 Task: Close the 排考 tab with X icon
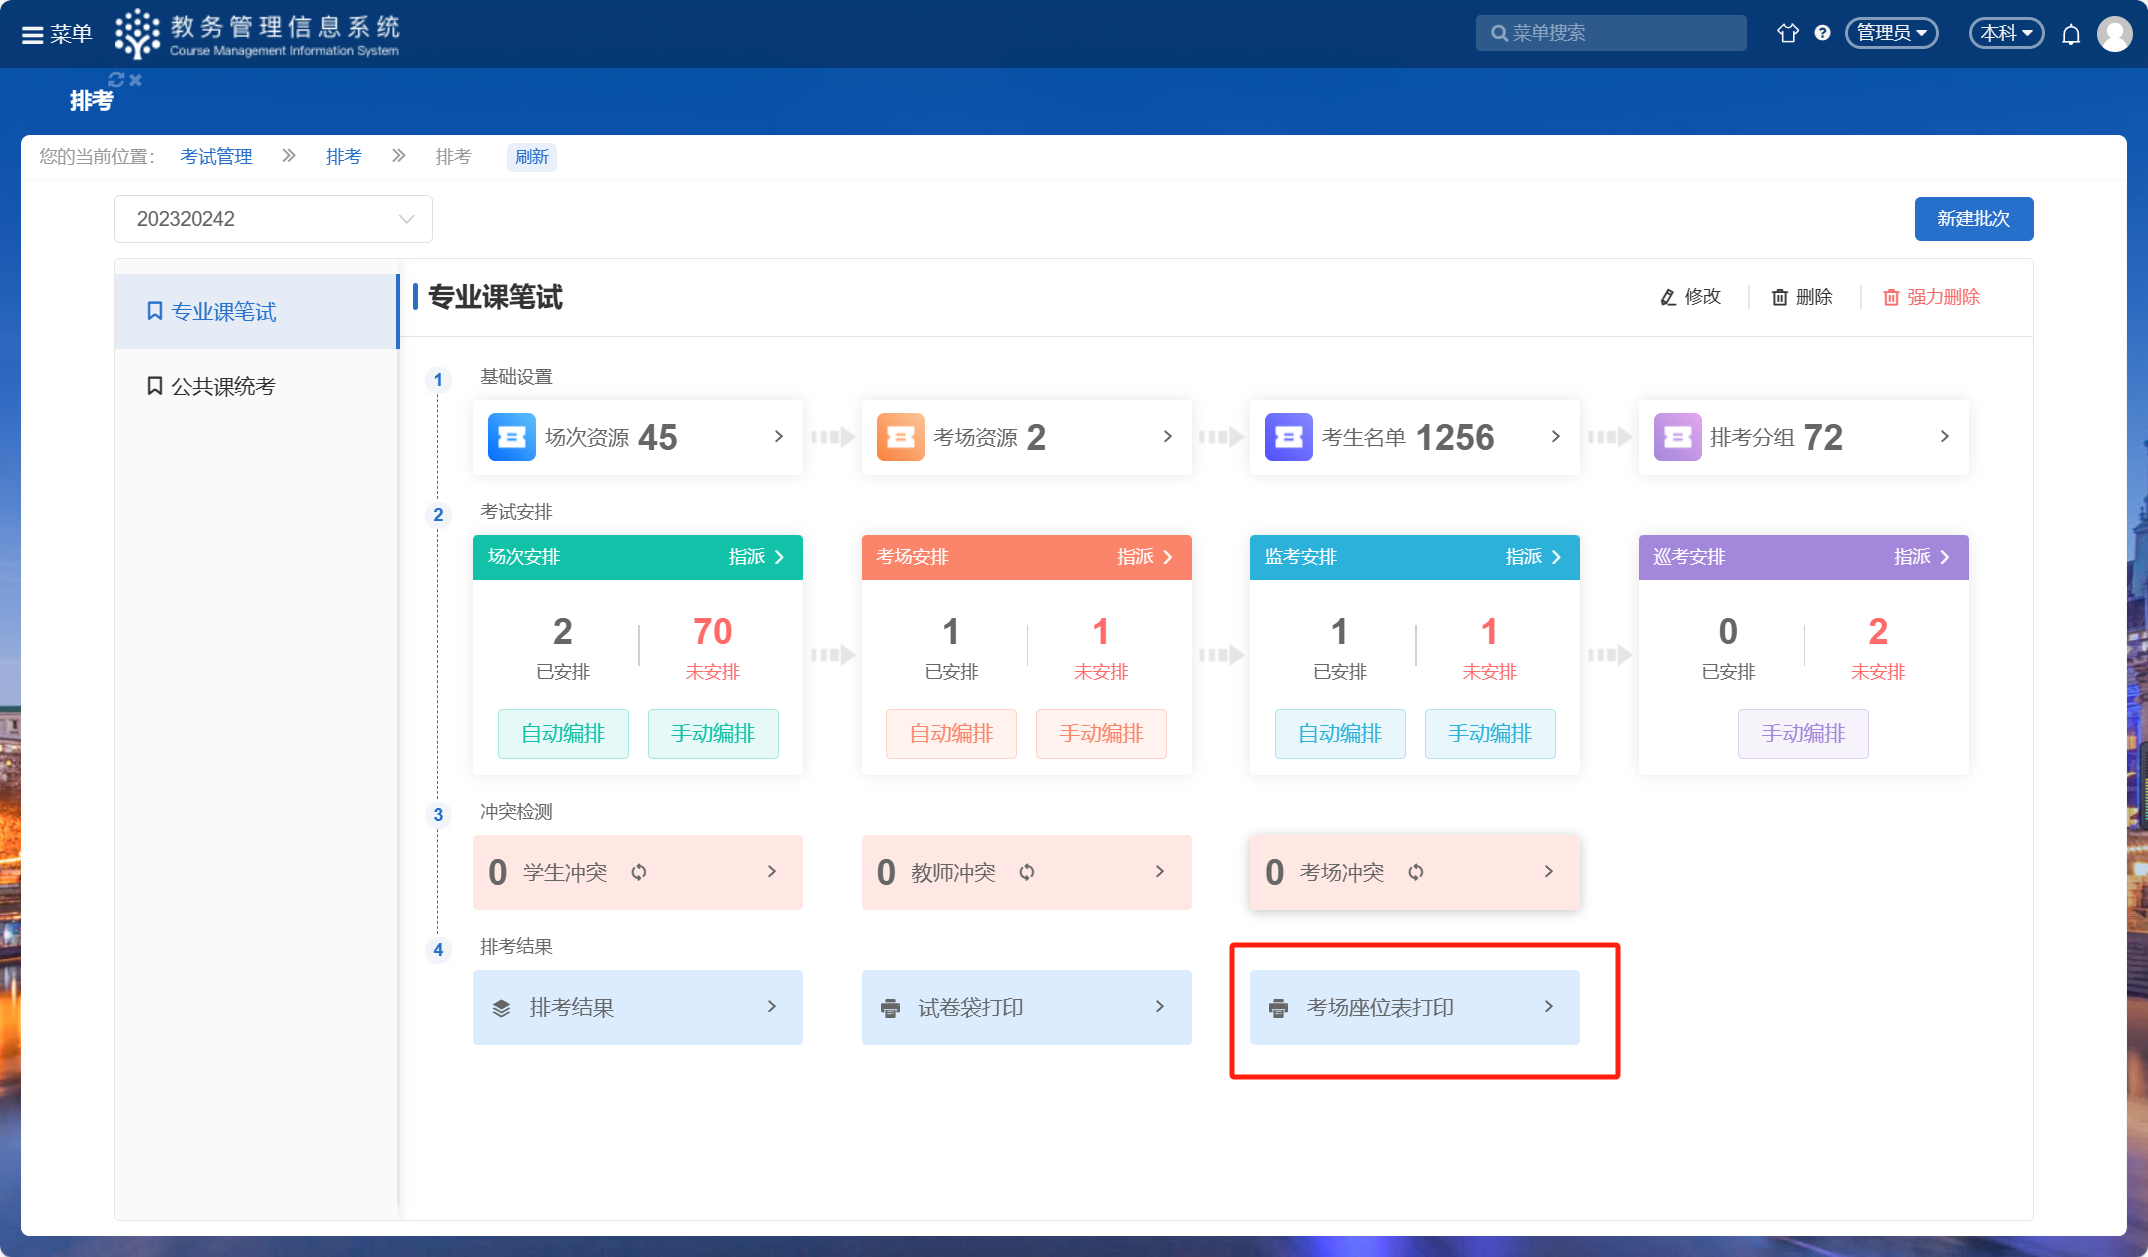pos(136,80)
